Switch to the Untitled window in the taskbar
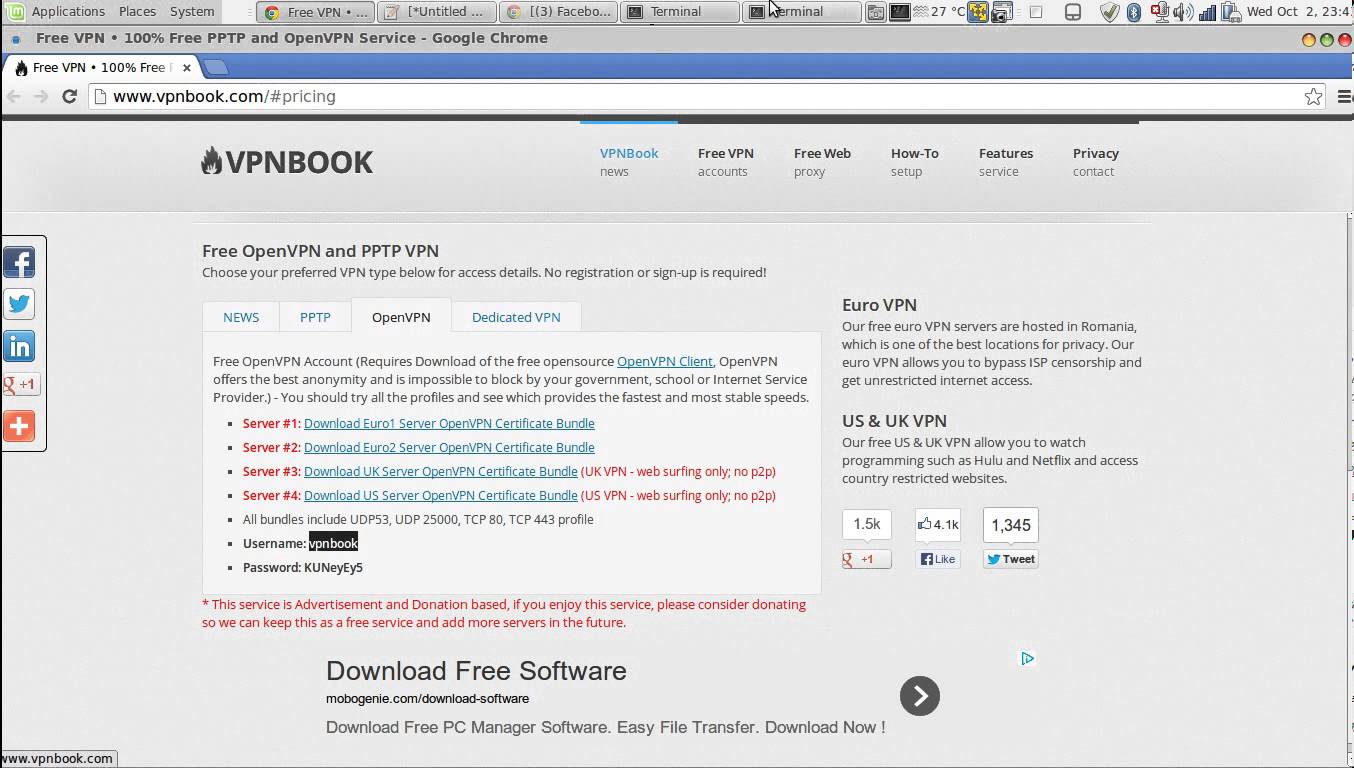Image resolution: width=1354 pixels, height=768 pixels. pos(438,12)
